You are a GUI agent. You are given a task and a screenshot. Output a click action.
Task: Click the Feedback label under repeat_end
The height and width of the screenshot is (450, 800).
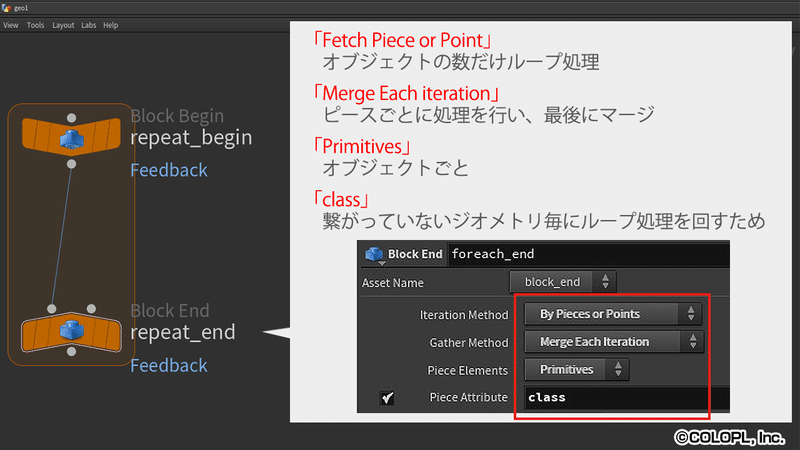(169, 365)
